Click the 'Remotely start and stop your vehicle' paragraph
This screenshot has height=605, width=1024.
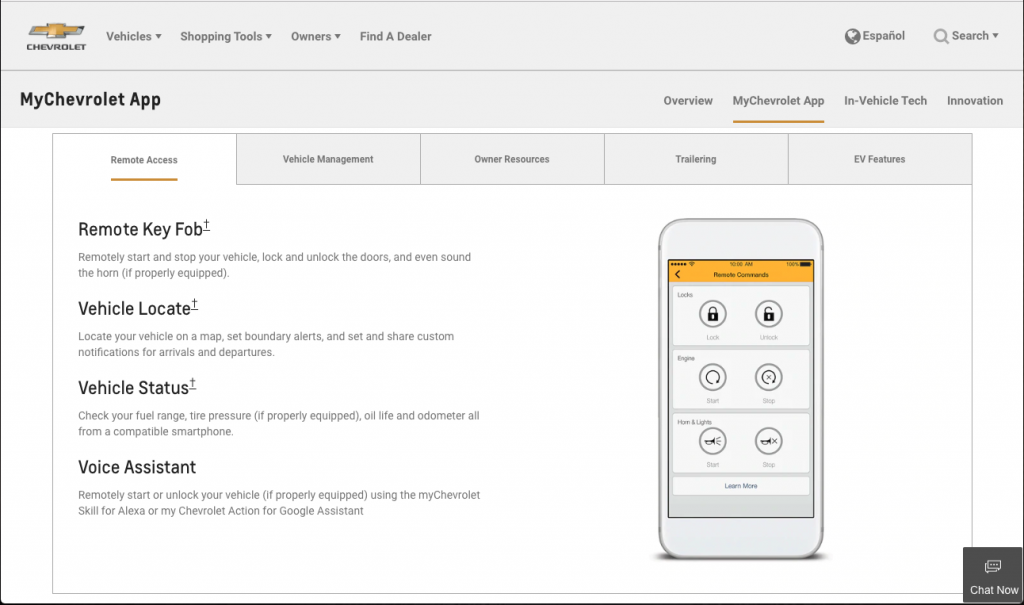[274, 265]
